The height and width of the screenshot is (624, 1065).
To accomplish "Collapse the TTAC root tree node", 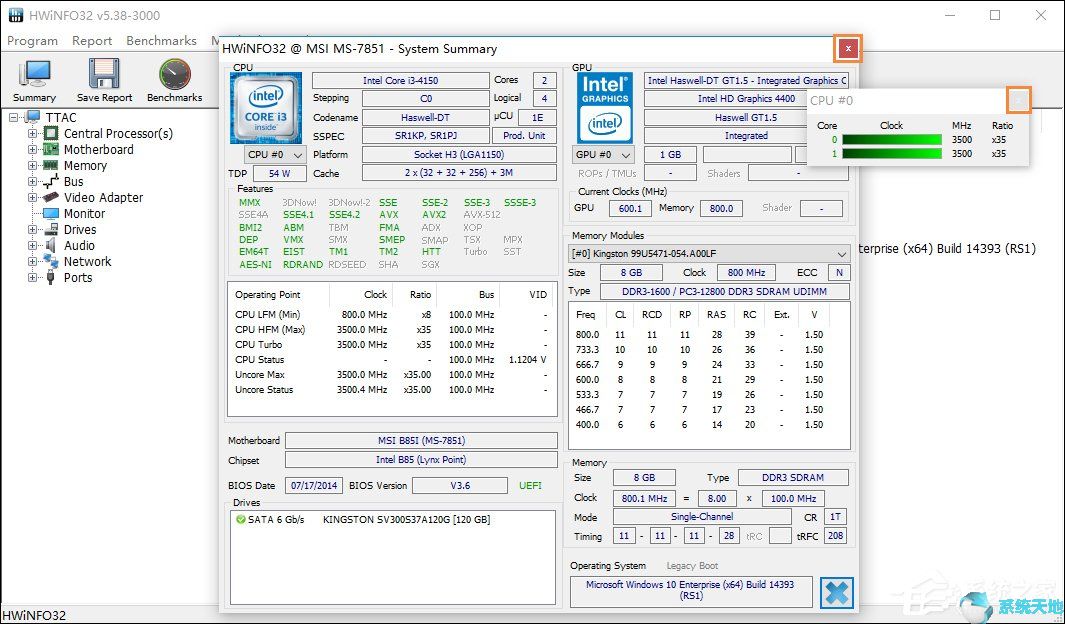I will tap(14, 117).
